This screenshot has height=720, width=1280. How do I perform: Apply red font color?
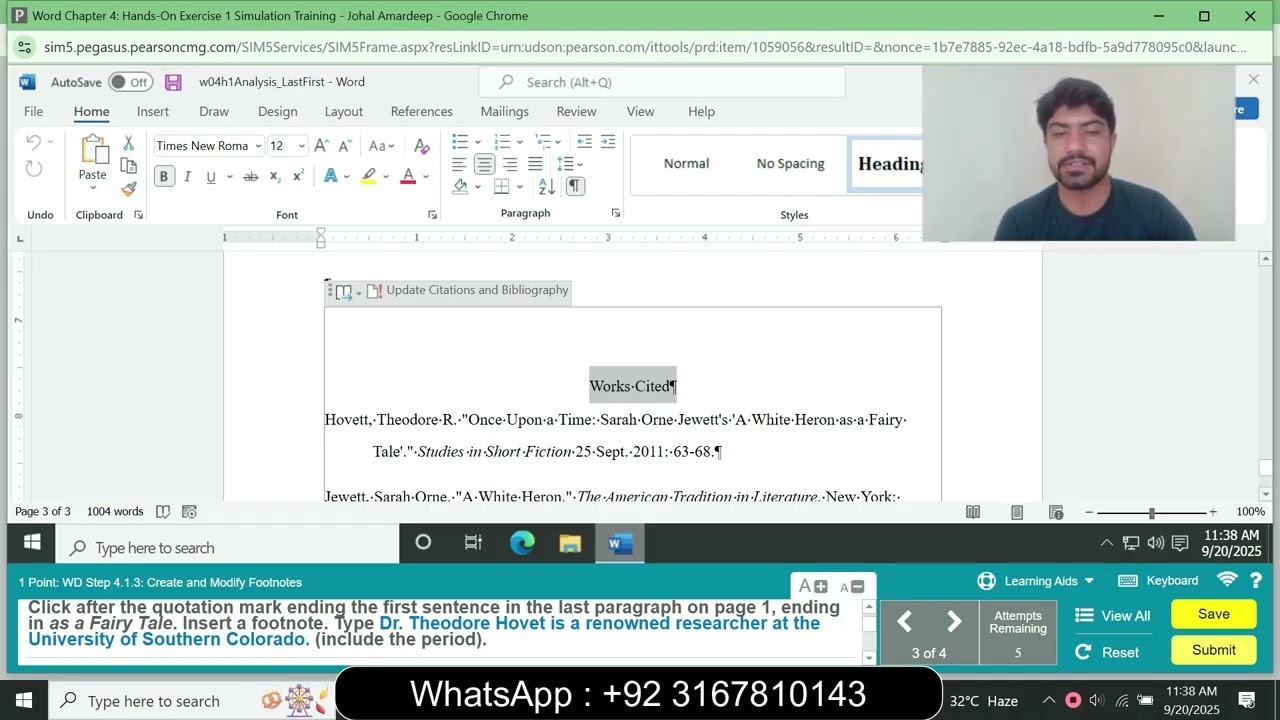(408, 177)
